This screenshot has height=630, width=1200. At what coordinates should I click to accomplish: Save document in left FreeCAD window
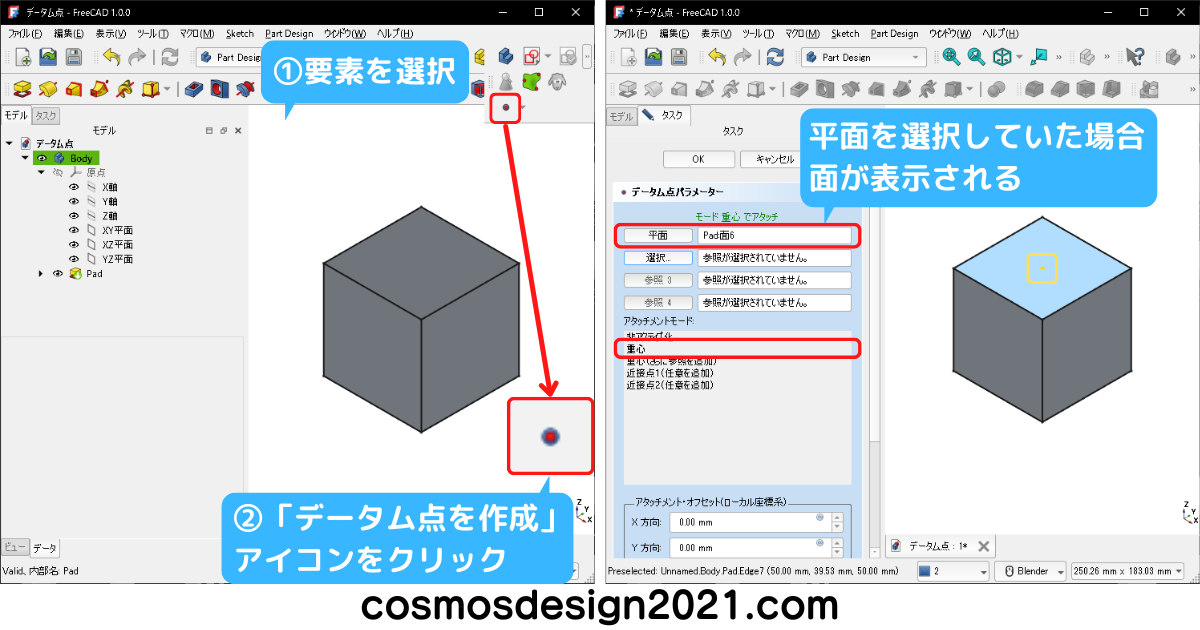pos(72,57)
